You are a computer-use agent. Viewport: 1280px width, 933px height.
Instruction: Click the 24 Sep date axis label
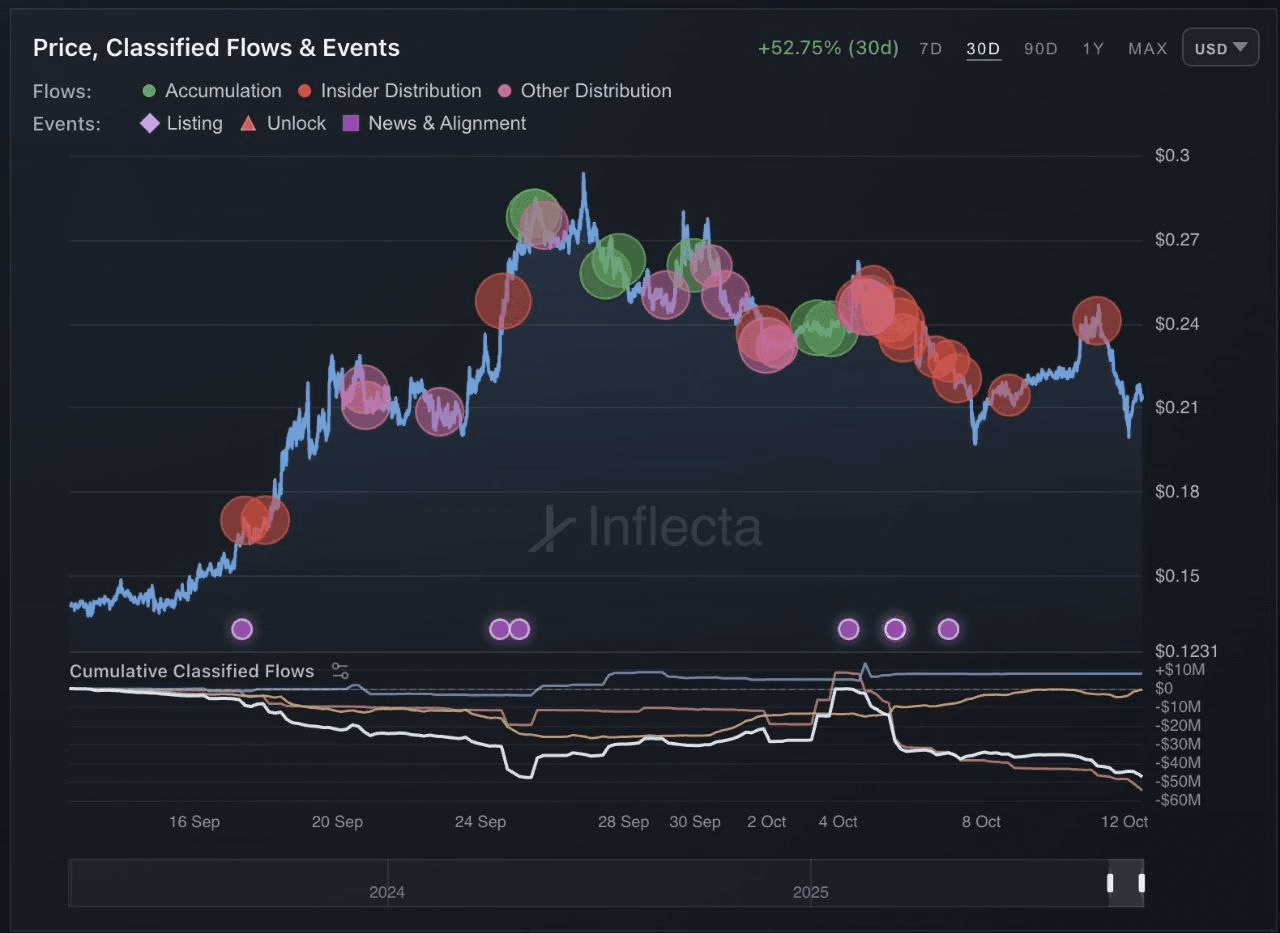(480, 822)
